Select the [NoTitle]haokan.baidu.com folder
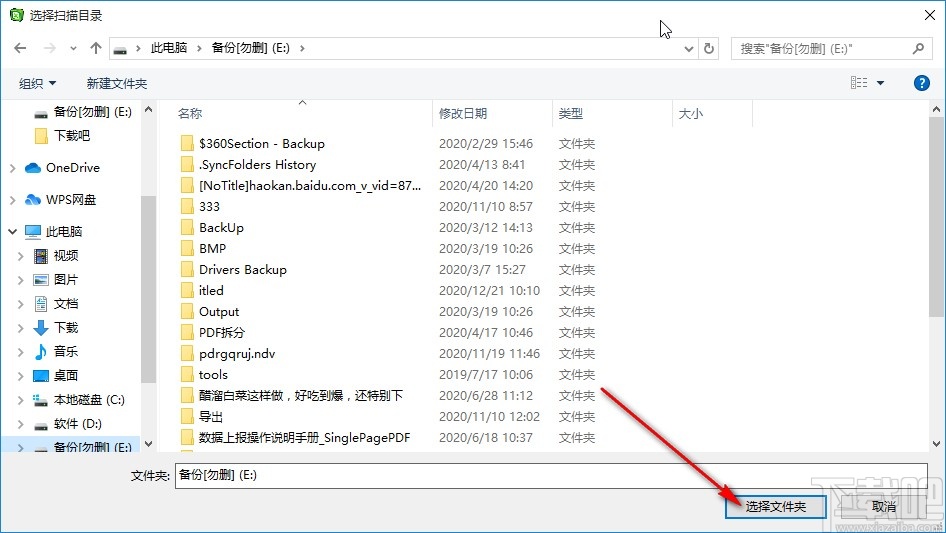This screenshot has width=946, height=533. [x=310, y=186]
